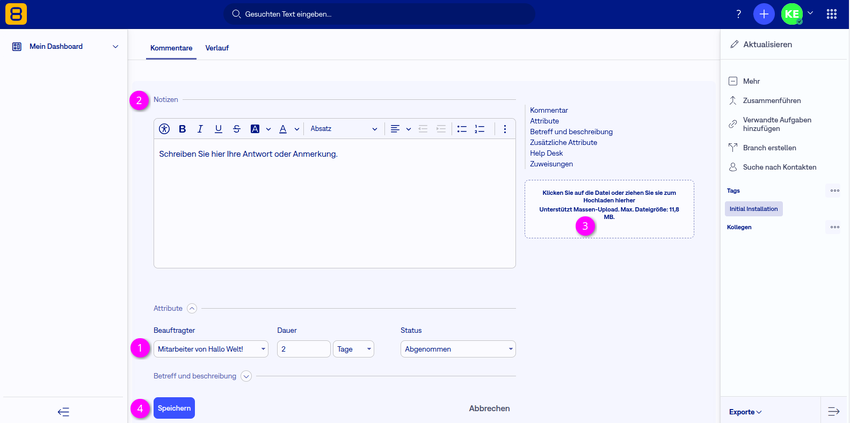
Task: Open the Tage duration unit dropdown
Action: click(x=353, y=349)
